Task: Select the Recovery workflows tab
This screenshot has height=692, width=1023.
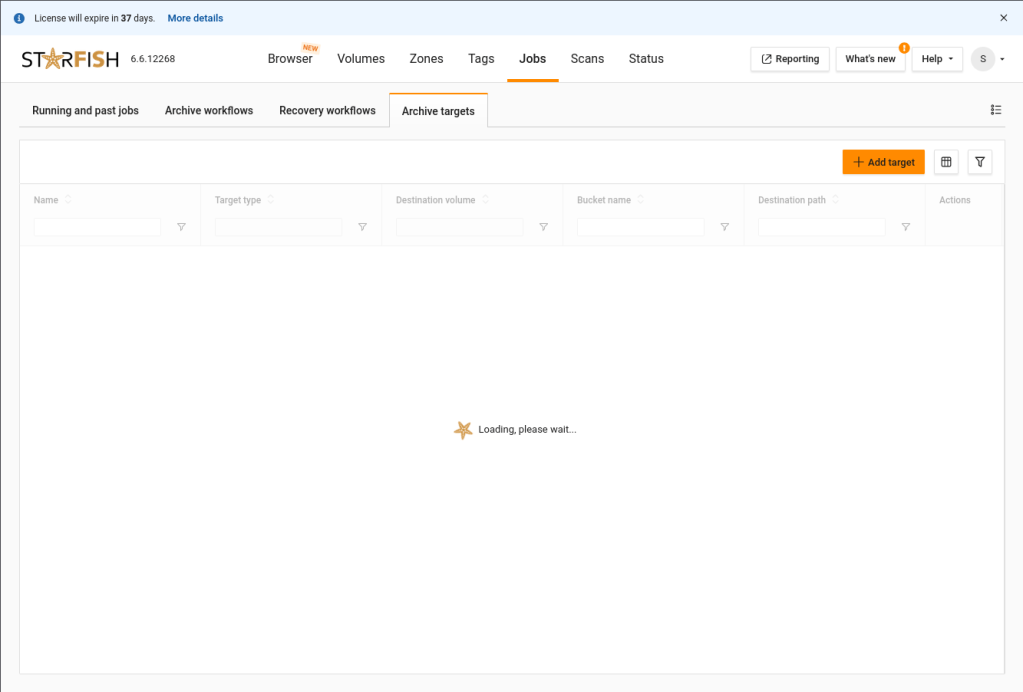Action: point(327,111)
